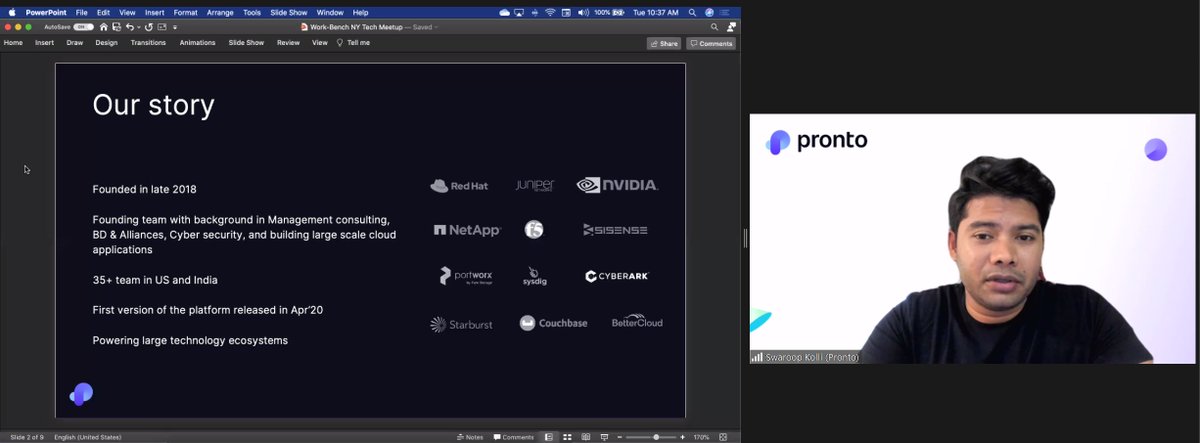Image resolution: width=1200 pixels, height=443 pixels.
Task: Open document title dropdown next to Saved
Action: (435, 27)
